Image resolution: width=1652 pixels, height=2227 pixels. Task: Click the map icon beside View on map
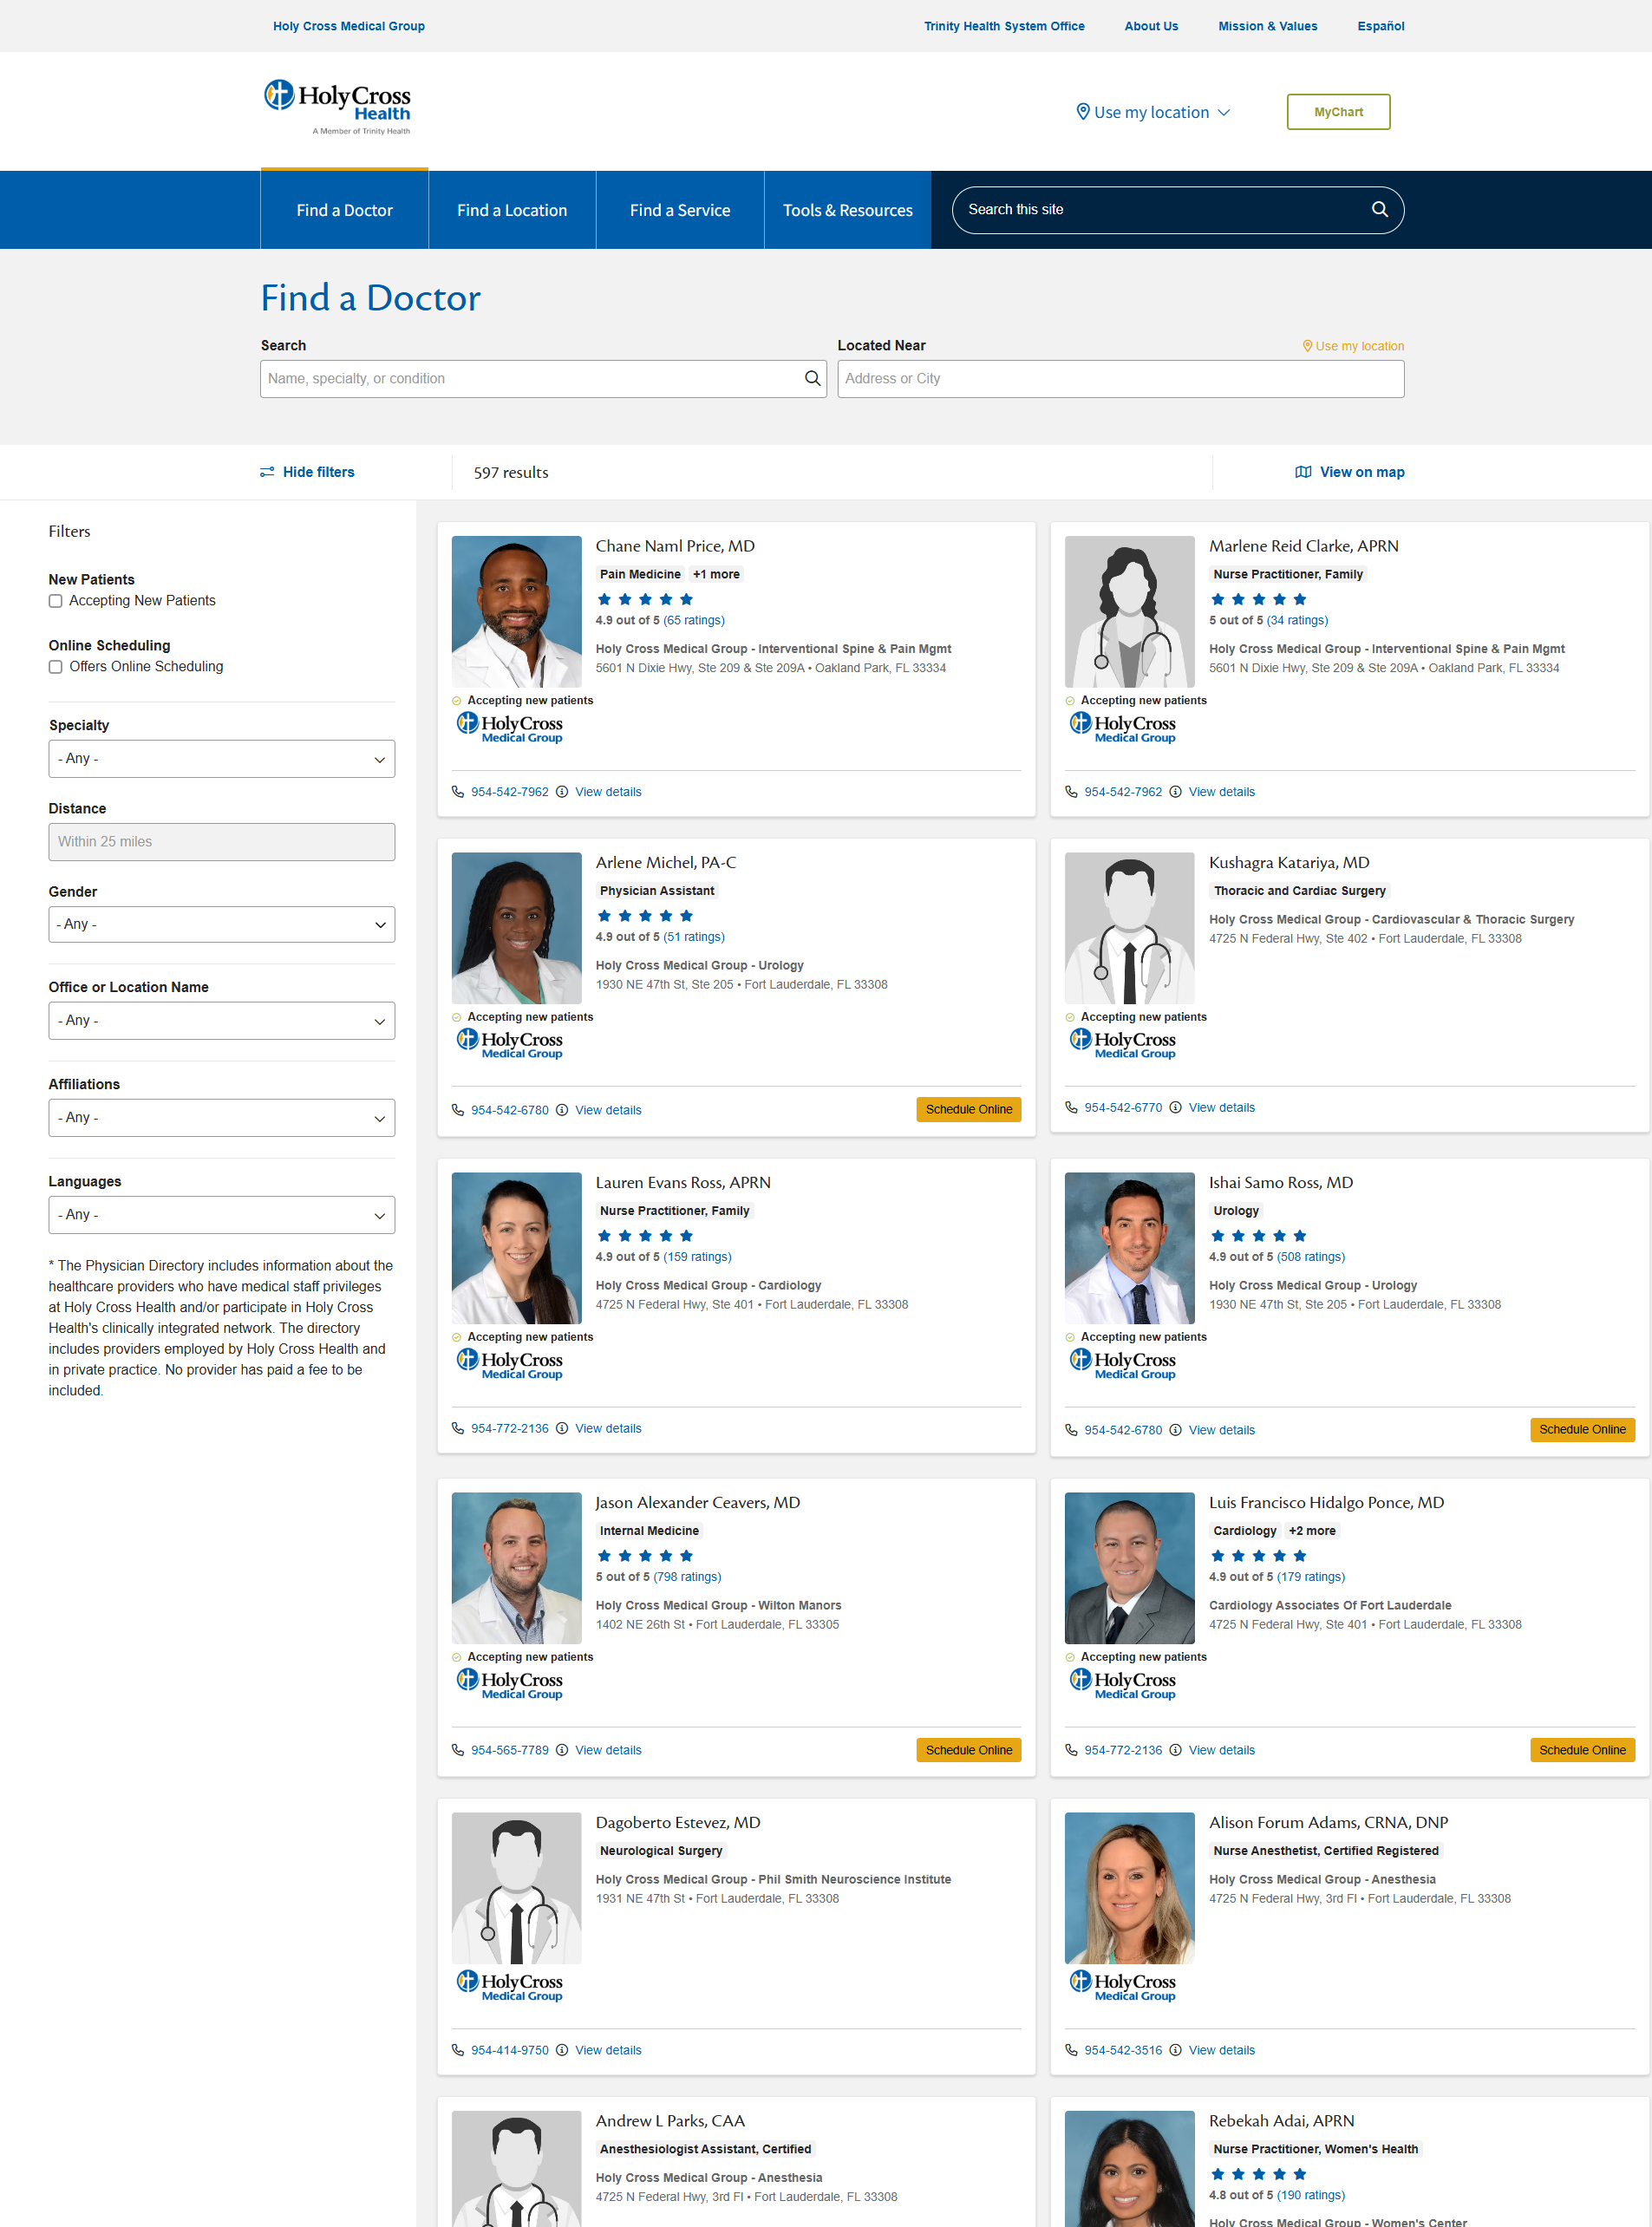[x=1303, y=472]
